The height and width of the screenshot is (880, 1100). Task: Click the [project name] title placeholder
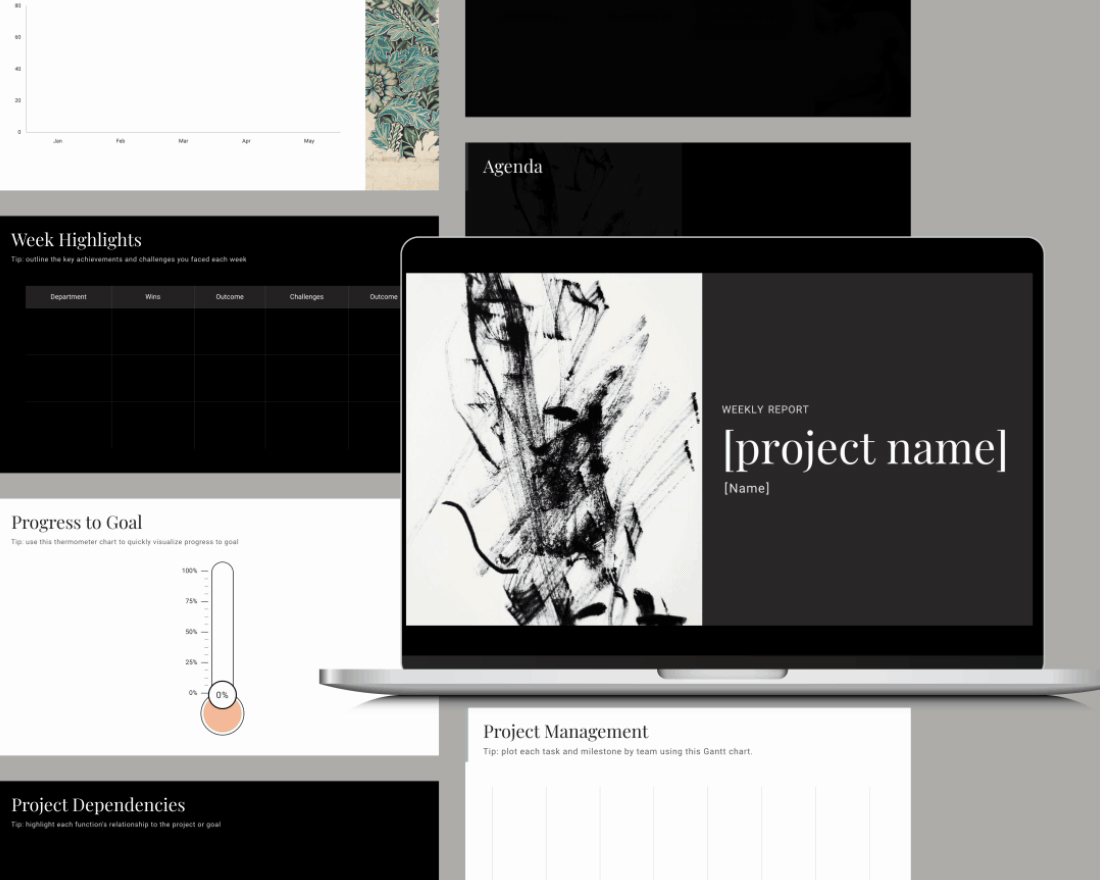pyautogui.click(x=865, y=448)
